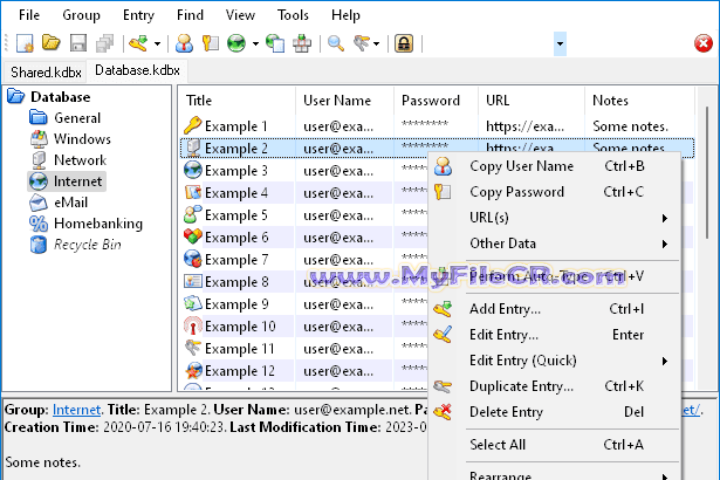Select the Example 1 entry

coord(436,126)
